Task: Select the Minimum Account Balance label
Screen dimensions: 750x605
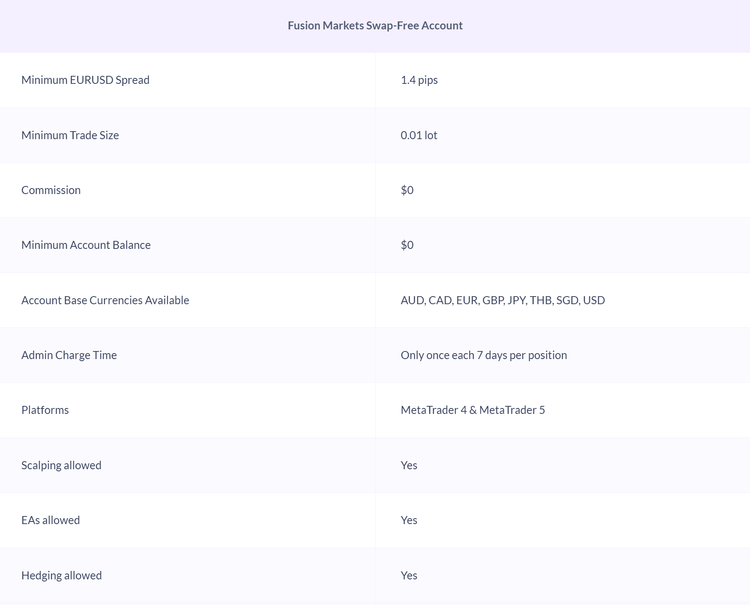Action: click(86, 245)
